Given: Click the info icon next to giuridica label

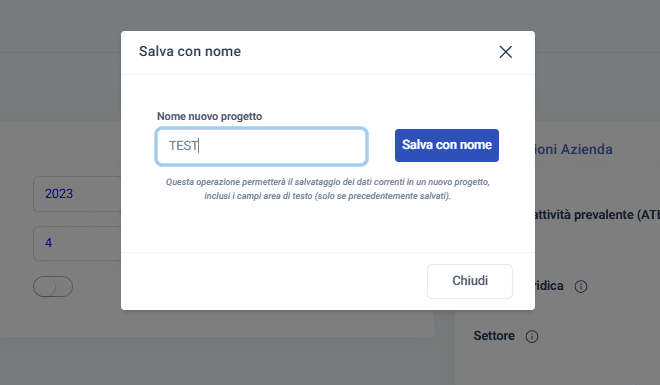Looking at the screenshot, I should click(581, 287).
